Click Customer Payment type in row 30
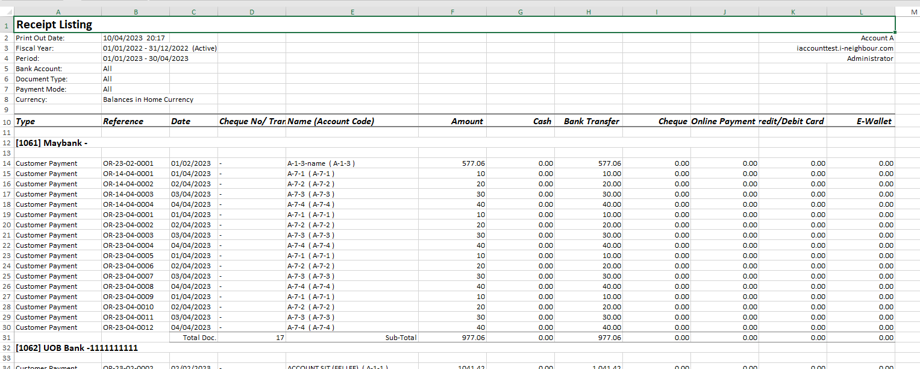This screenshot has width=920, height=369. point(58,327)
